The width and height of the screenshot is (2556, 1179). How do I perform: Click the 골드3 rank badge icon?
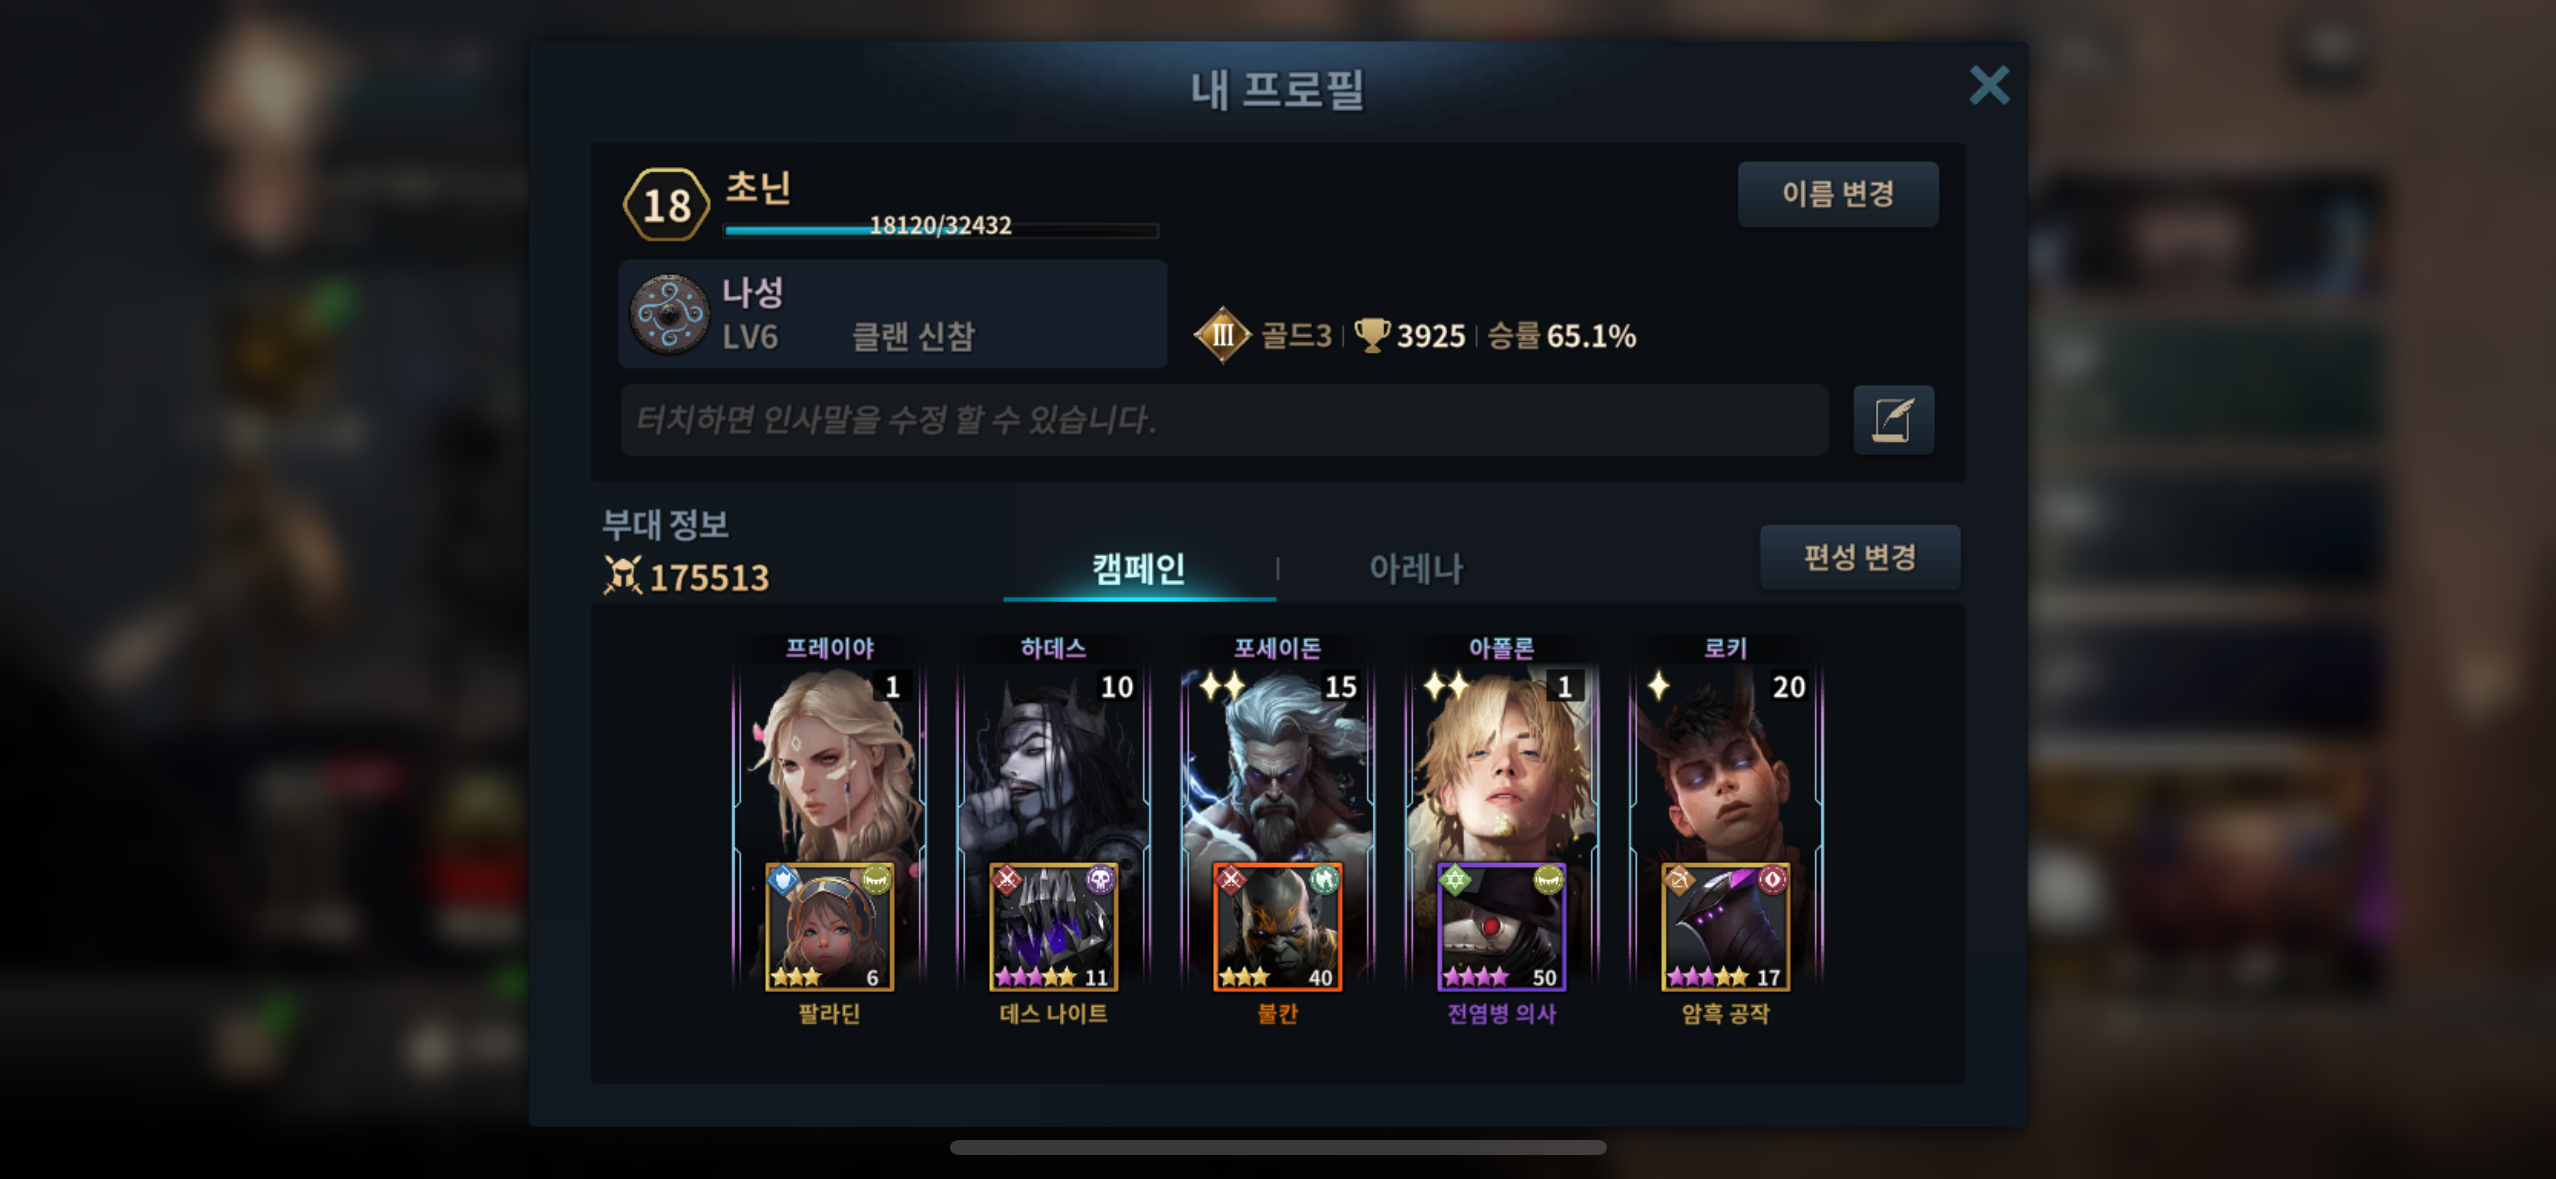(x=1222, y=335)
